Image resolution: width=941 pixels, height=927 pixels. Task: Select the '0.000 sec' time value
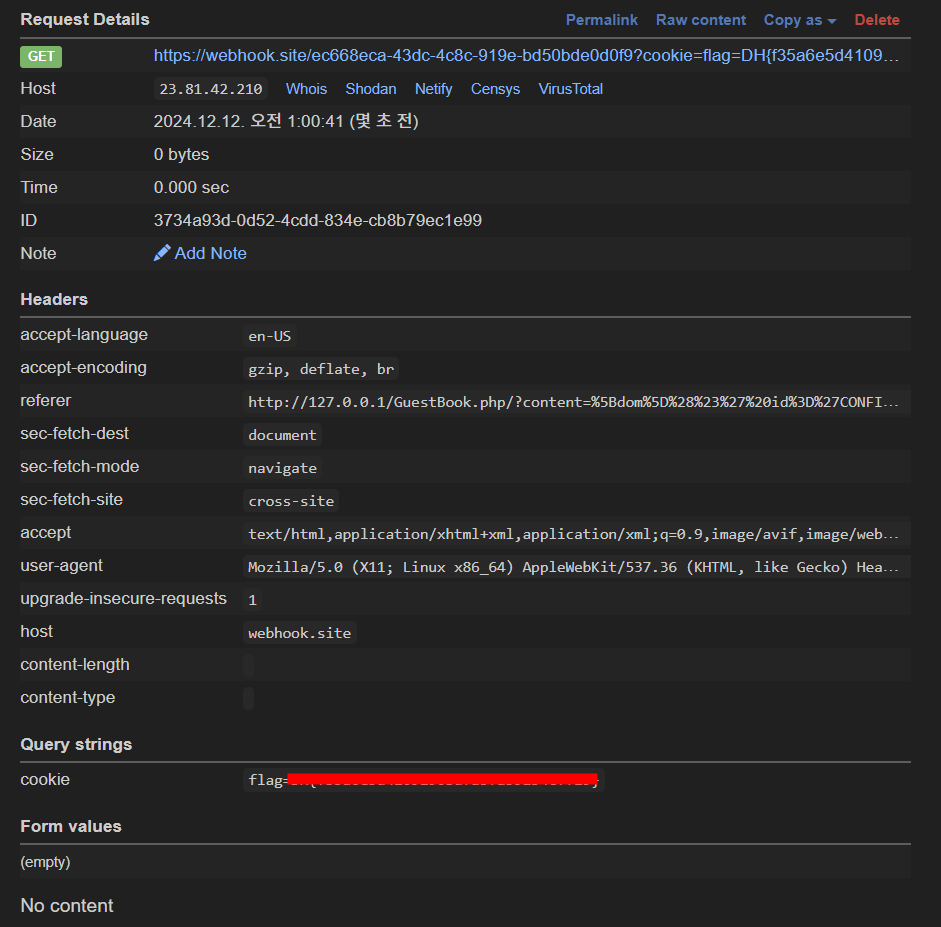pos(191,187)
